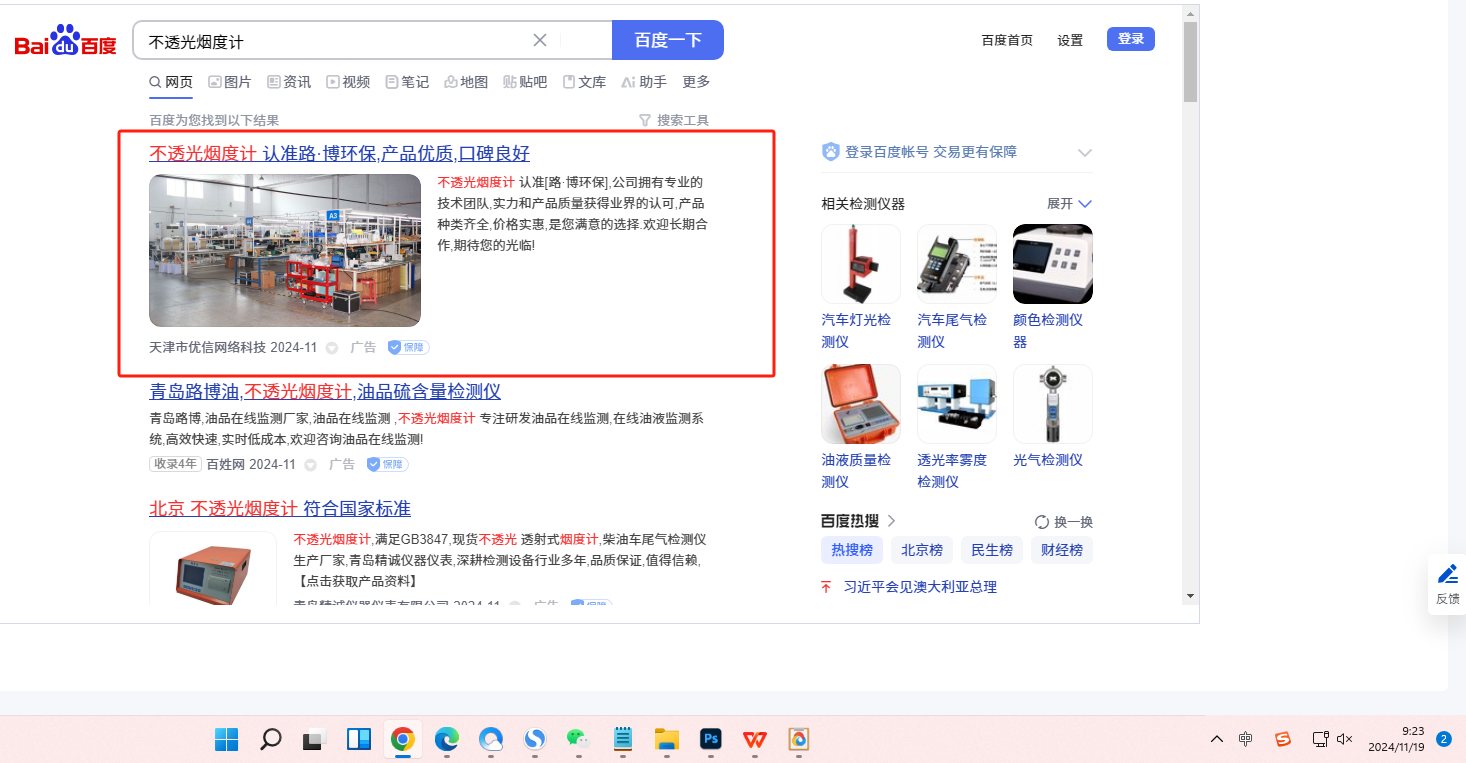Expand the 更多 menu
This screenshot has width=1466, height=763.
[696, 82]
